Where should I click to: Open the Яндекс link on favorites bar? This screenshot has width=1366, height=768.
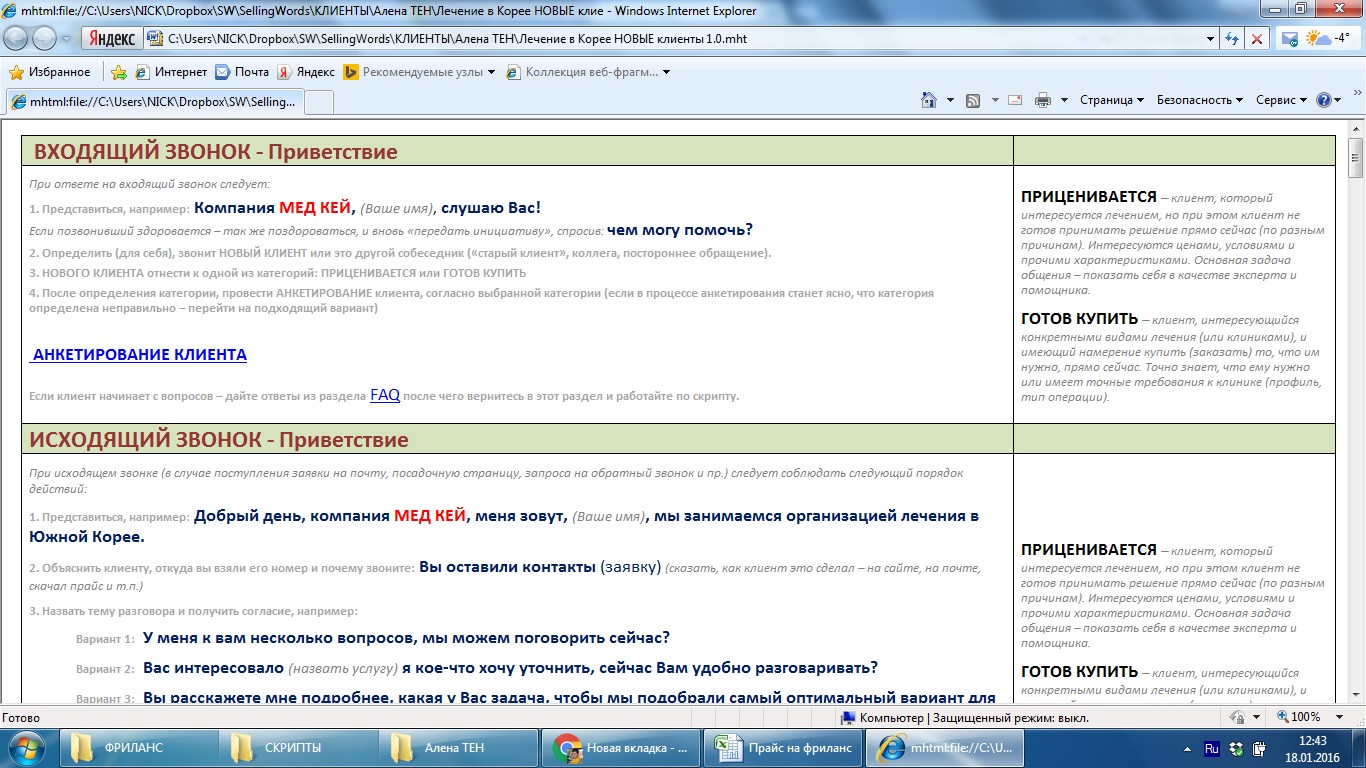point(306,72)
